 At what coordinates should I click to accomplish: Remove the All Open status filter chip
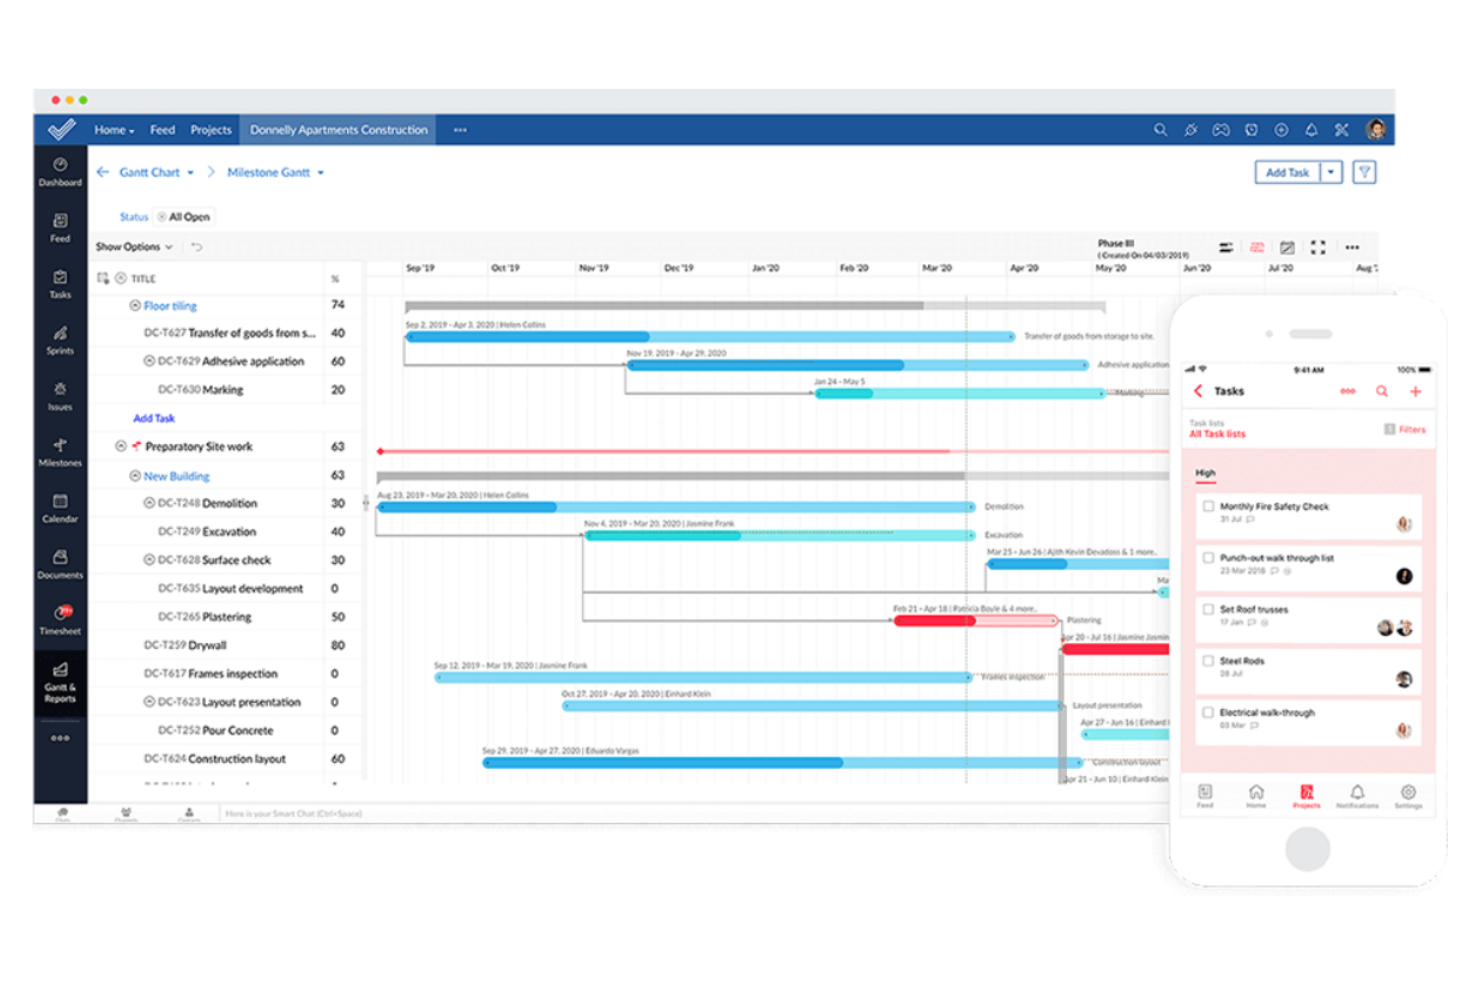(163, 216)
